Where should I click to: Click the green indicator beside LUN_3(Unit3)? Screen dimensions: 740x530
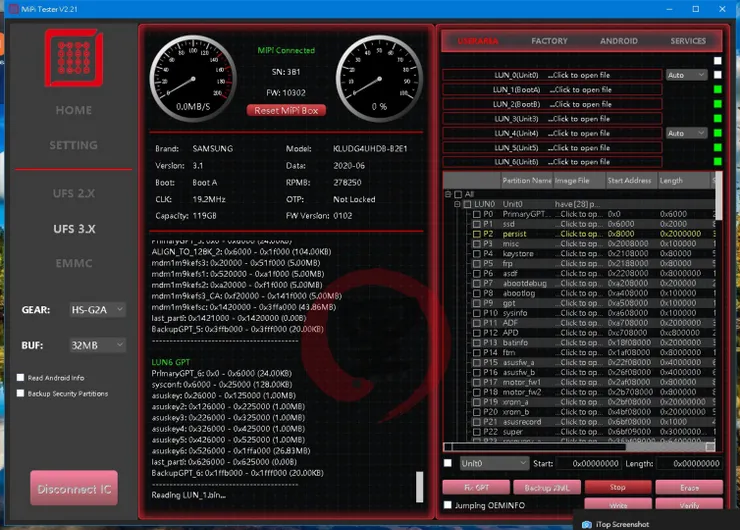[717, 118]
